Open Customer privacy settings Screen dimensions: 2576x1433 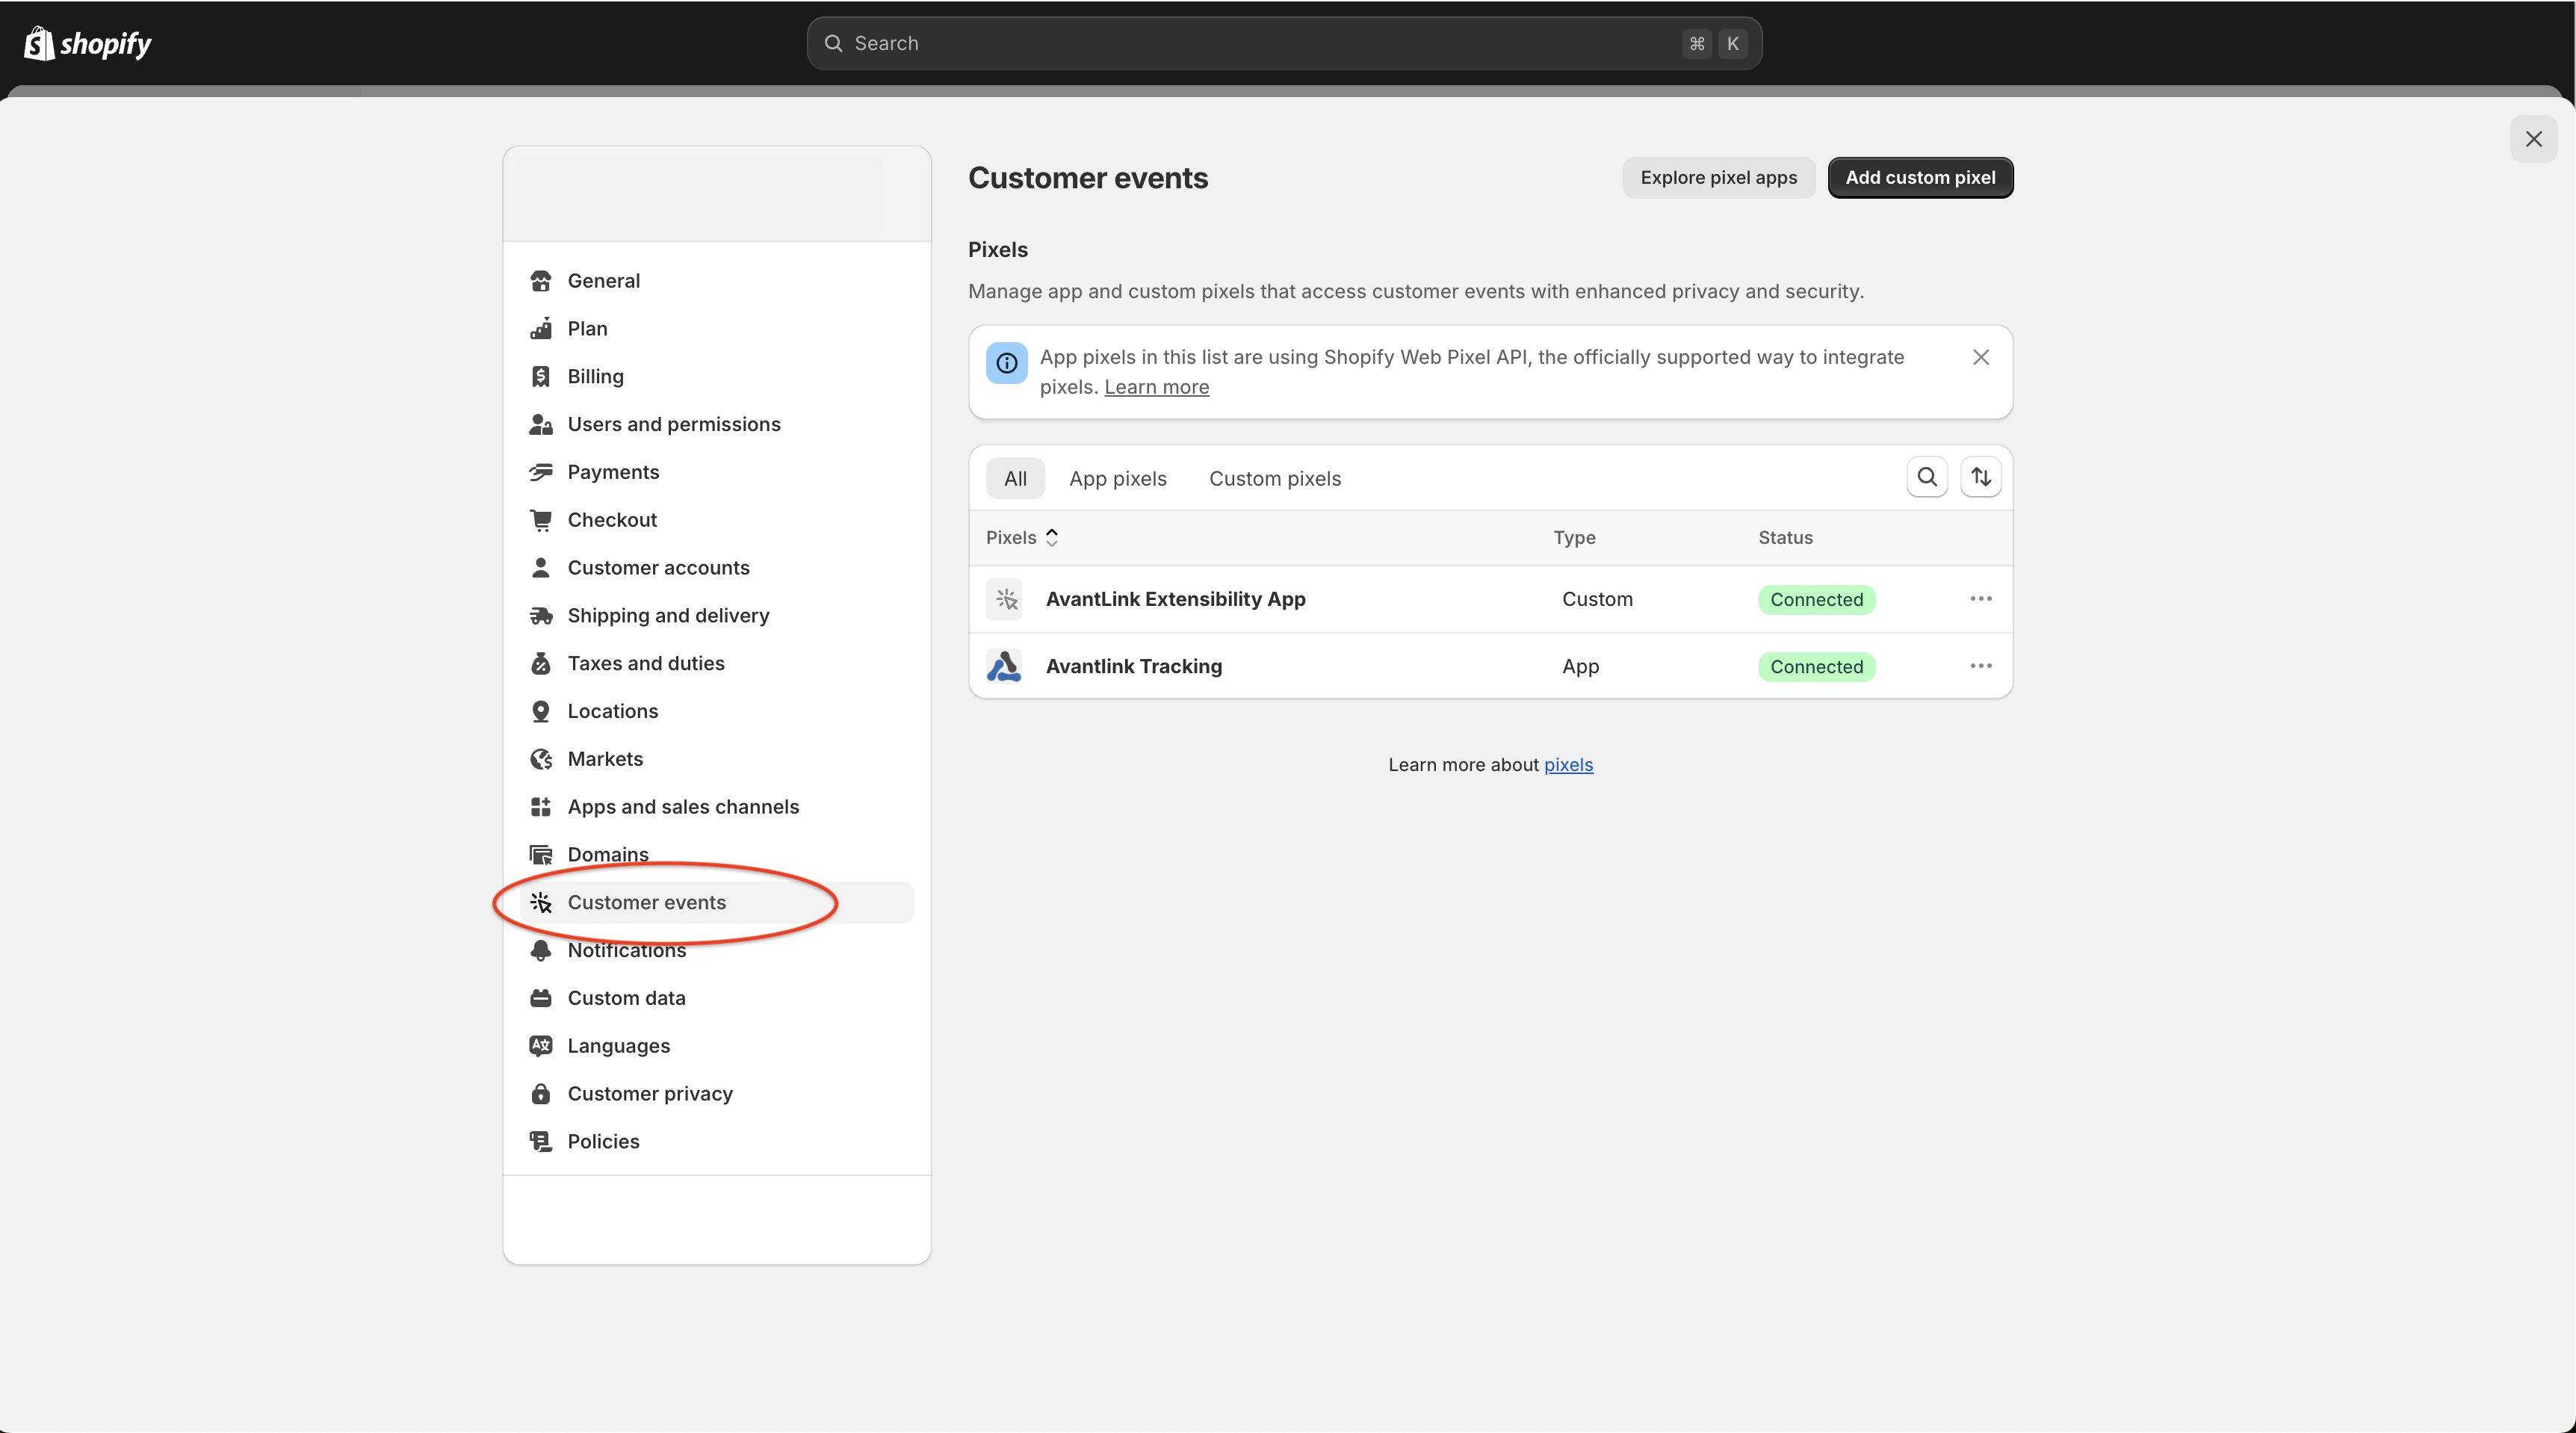click(x=717, y=1094)
